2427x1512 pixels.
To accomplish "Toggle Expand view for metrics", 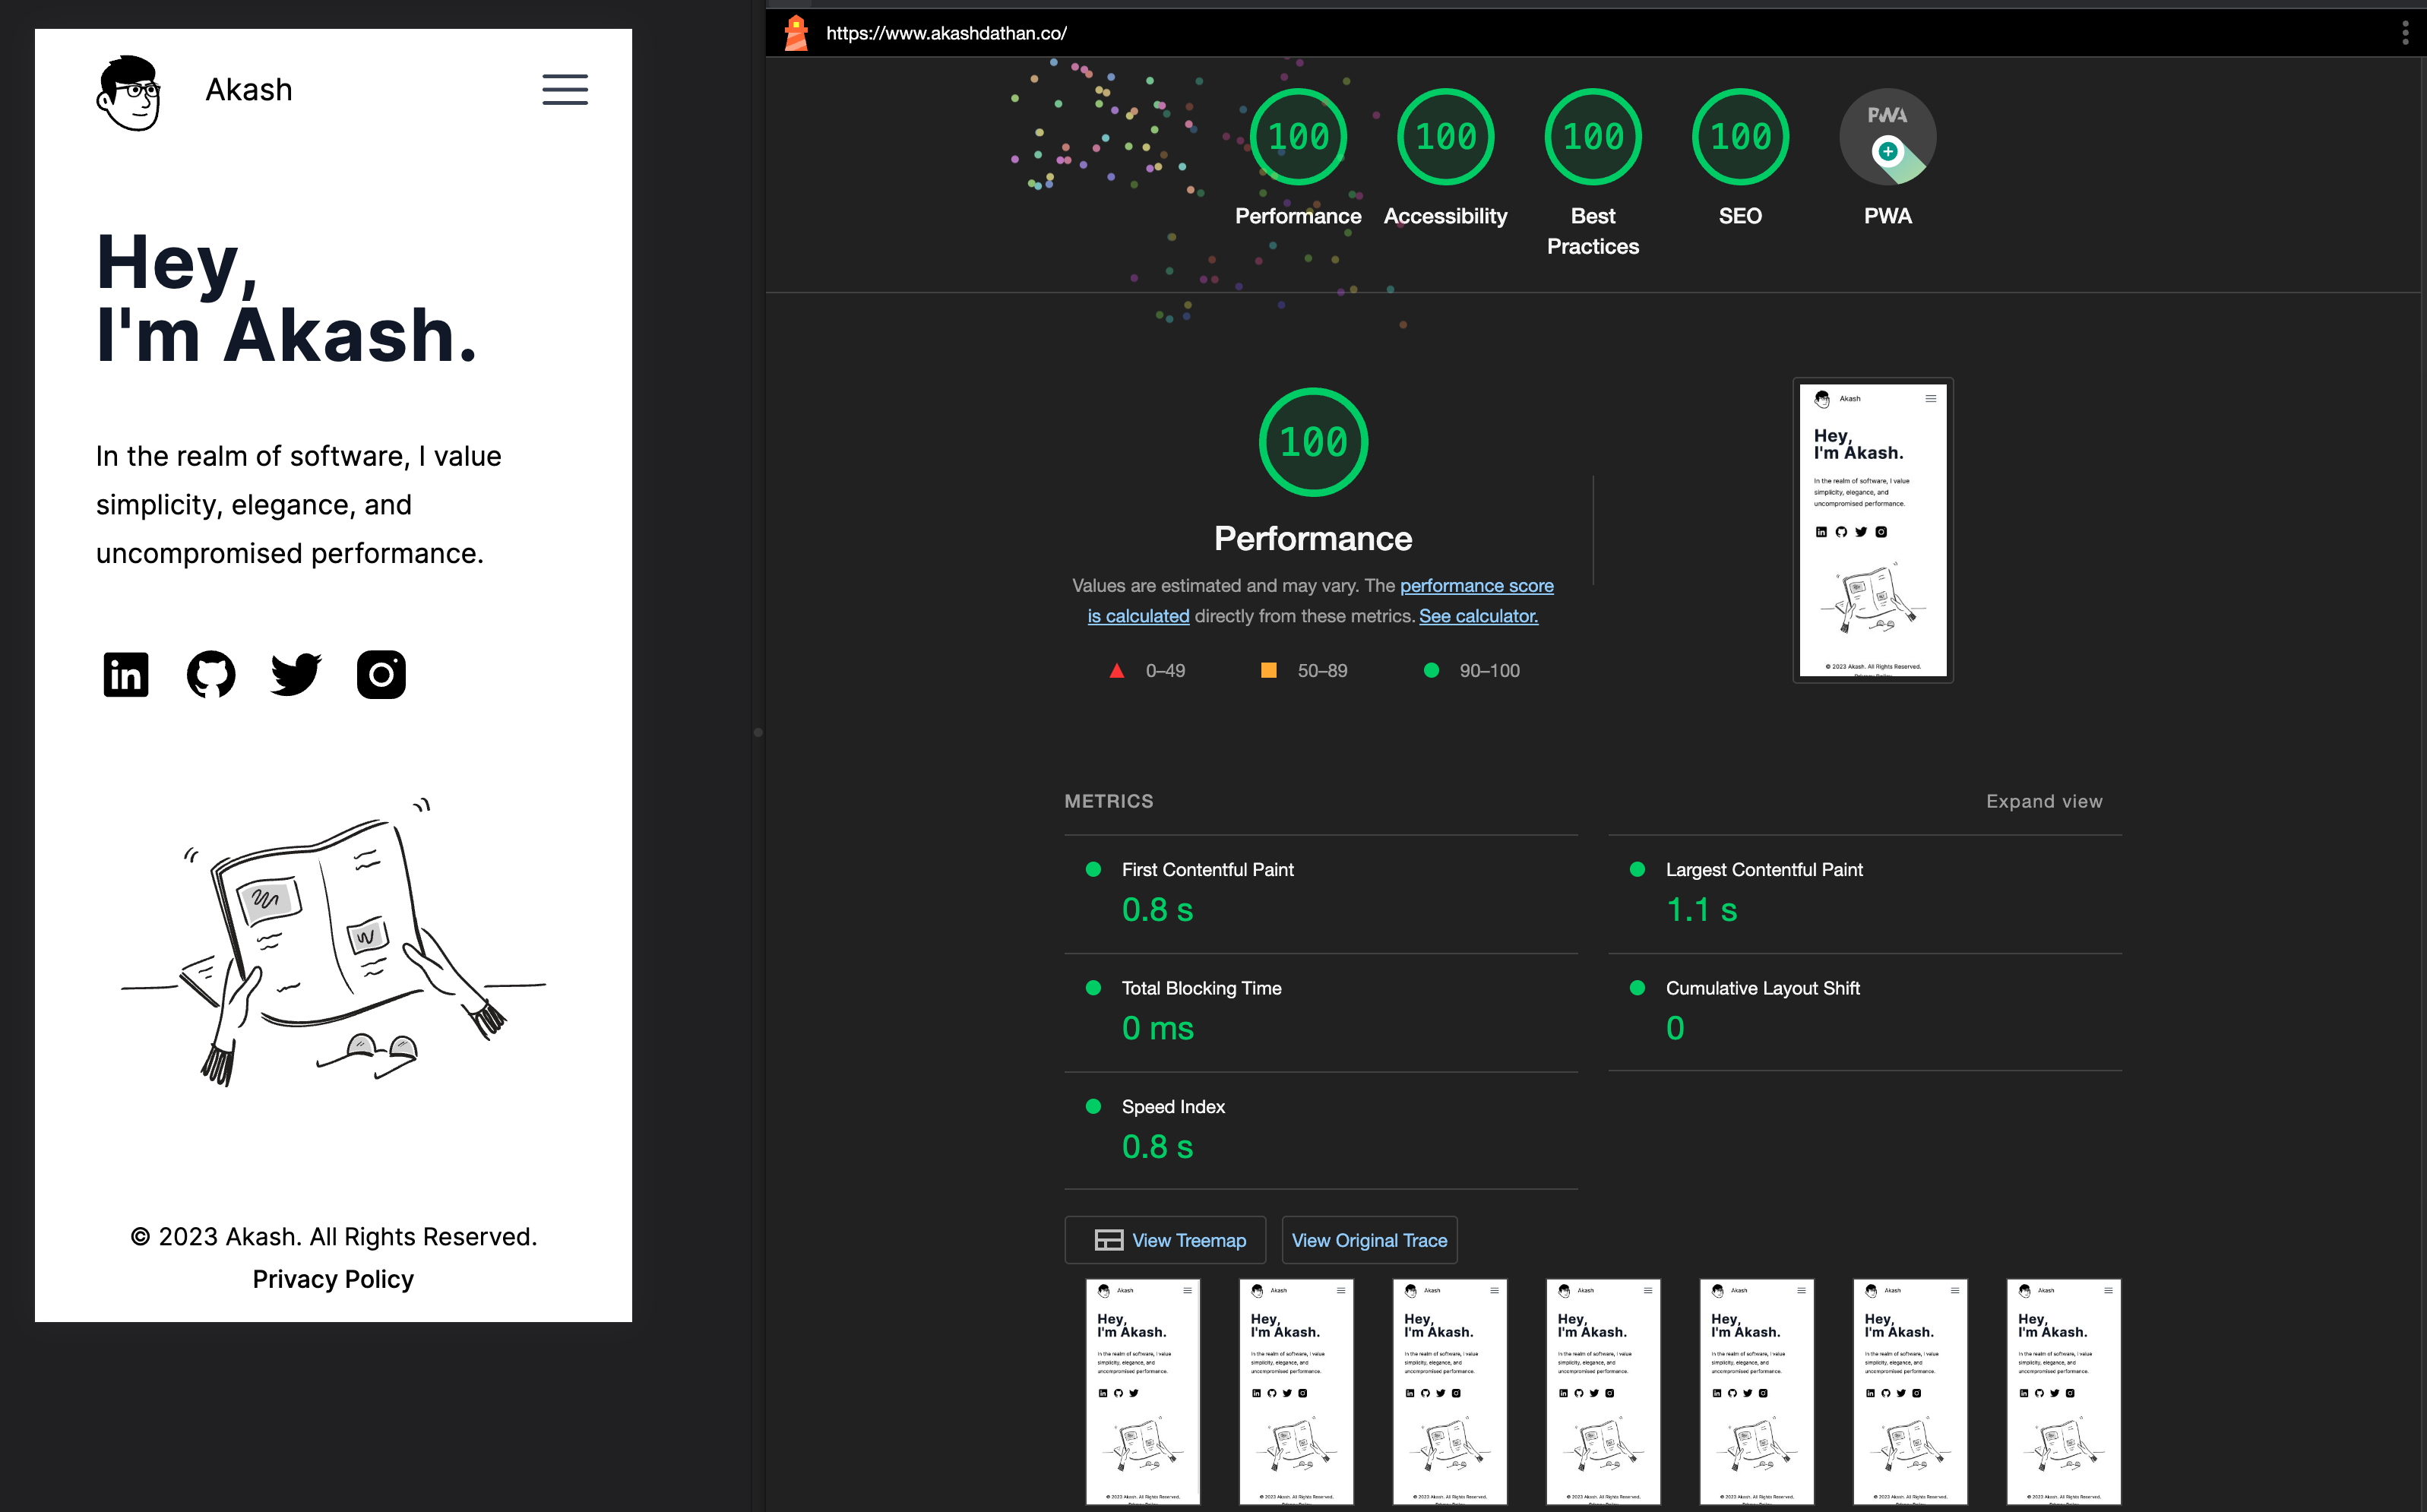I will coord(2043,801).
